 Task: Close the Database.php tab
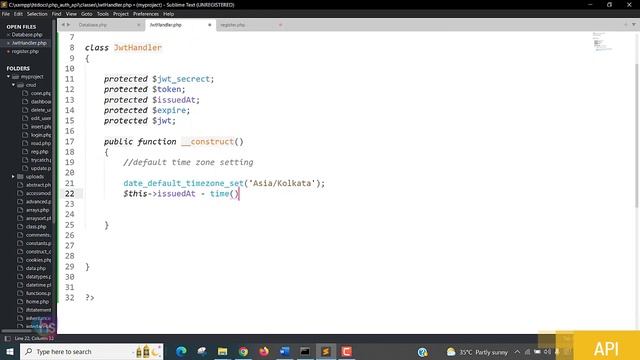(139, 25)
